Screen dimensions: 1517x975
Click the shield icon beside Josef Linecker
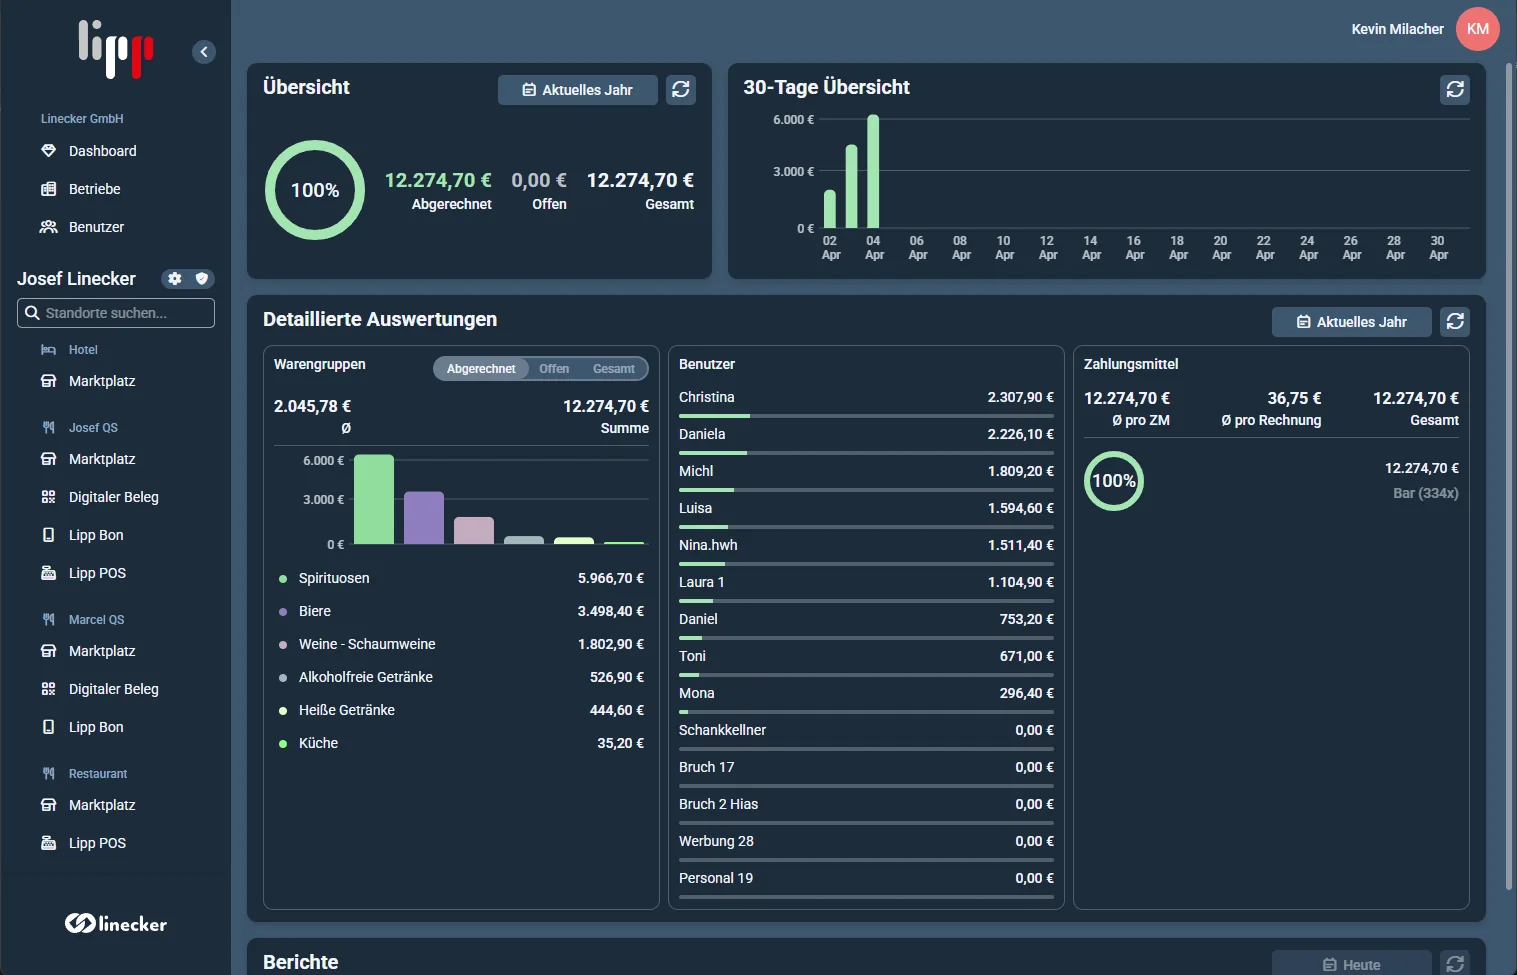click(202, 279)
